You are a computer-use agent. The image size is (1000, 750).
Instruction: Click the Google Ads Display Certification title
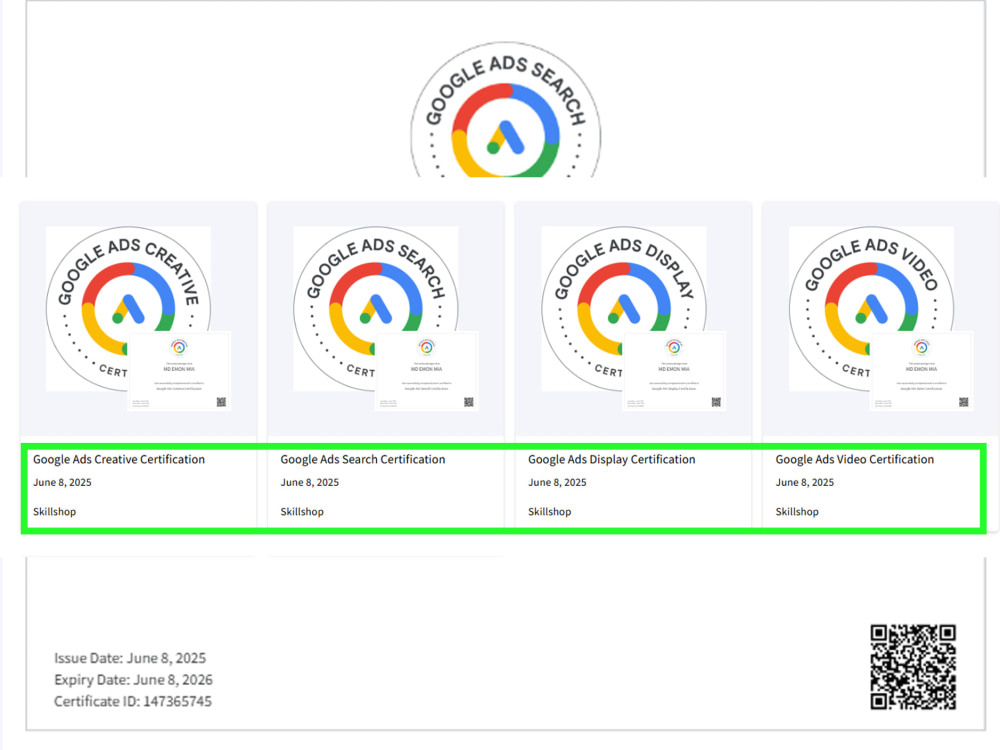pyautogui.click(x=612, y=459)
